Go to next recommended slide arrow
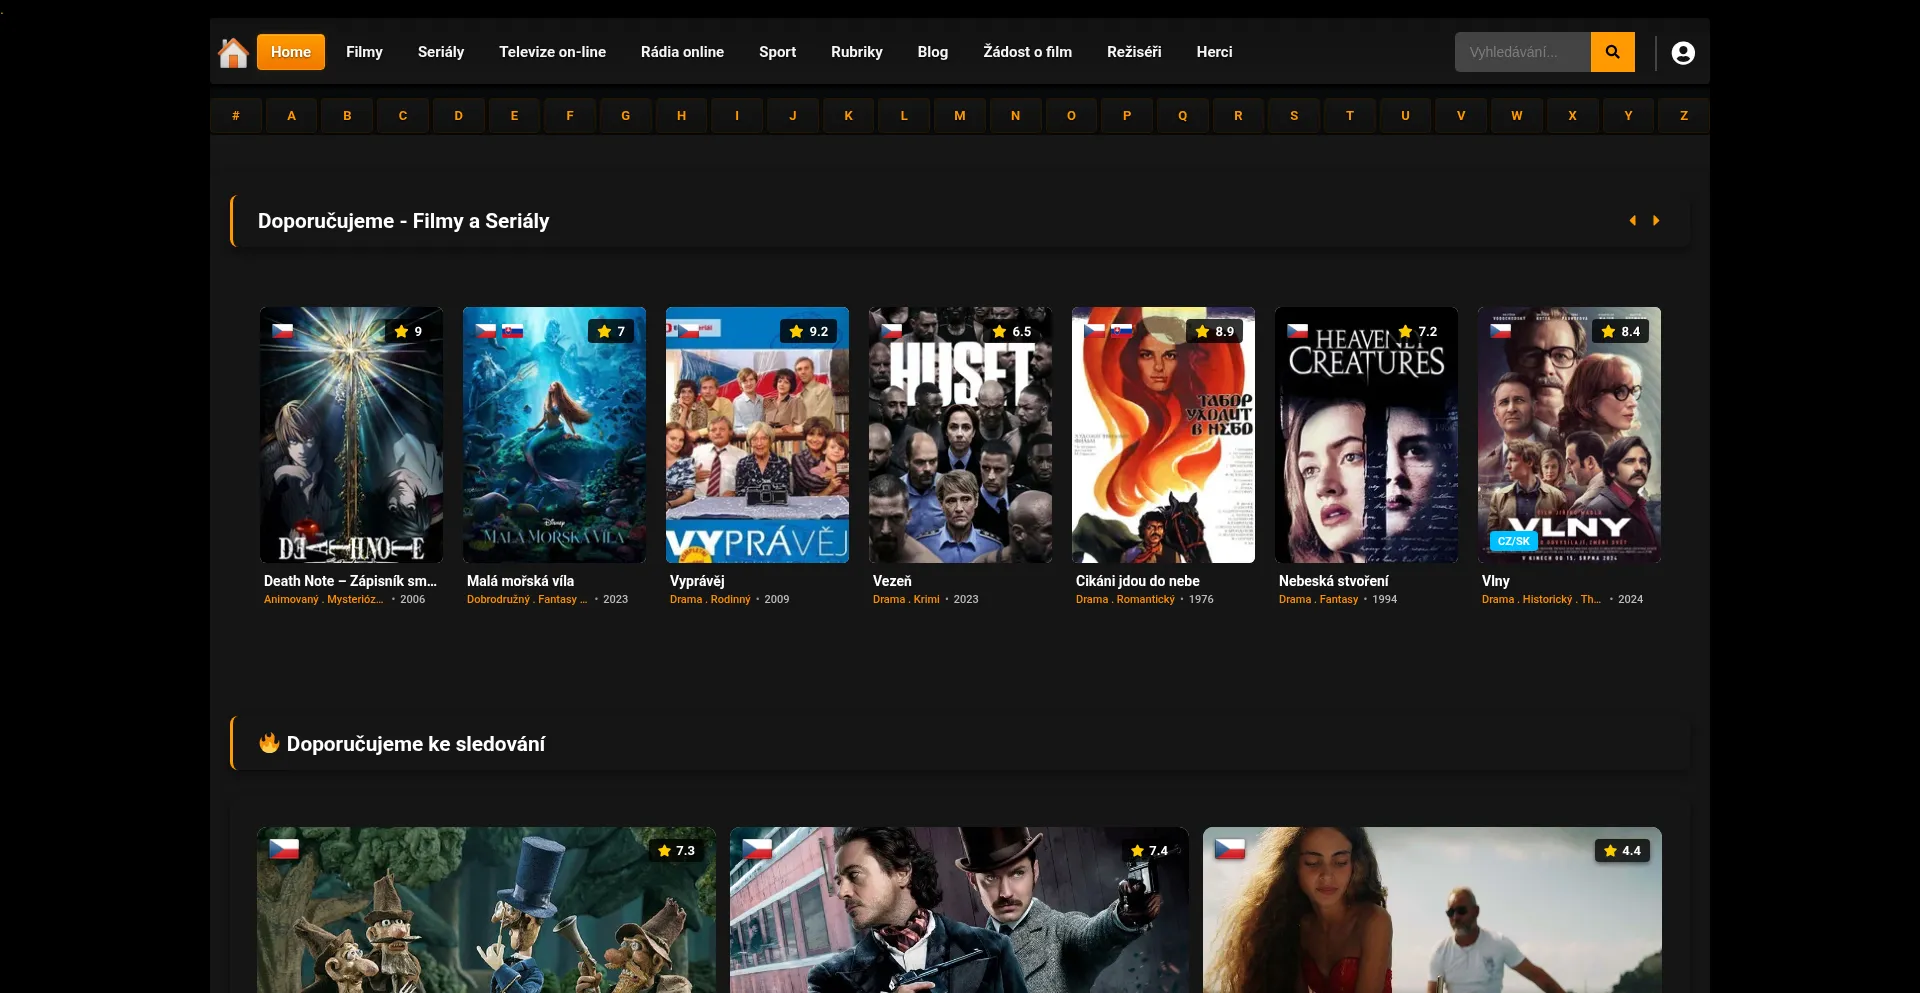 (1656, 220)
